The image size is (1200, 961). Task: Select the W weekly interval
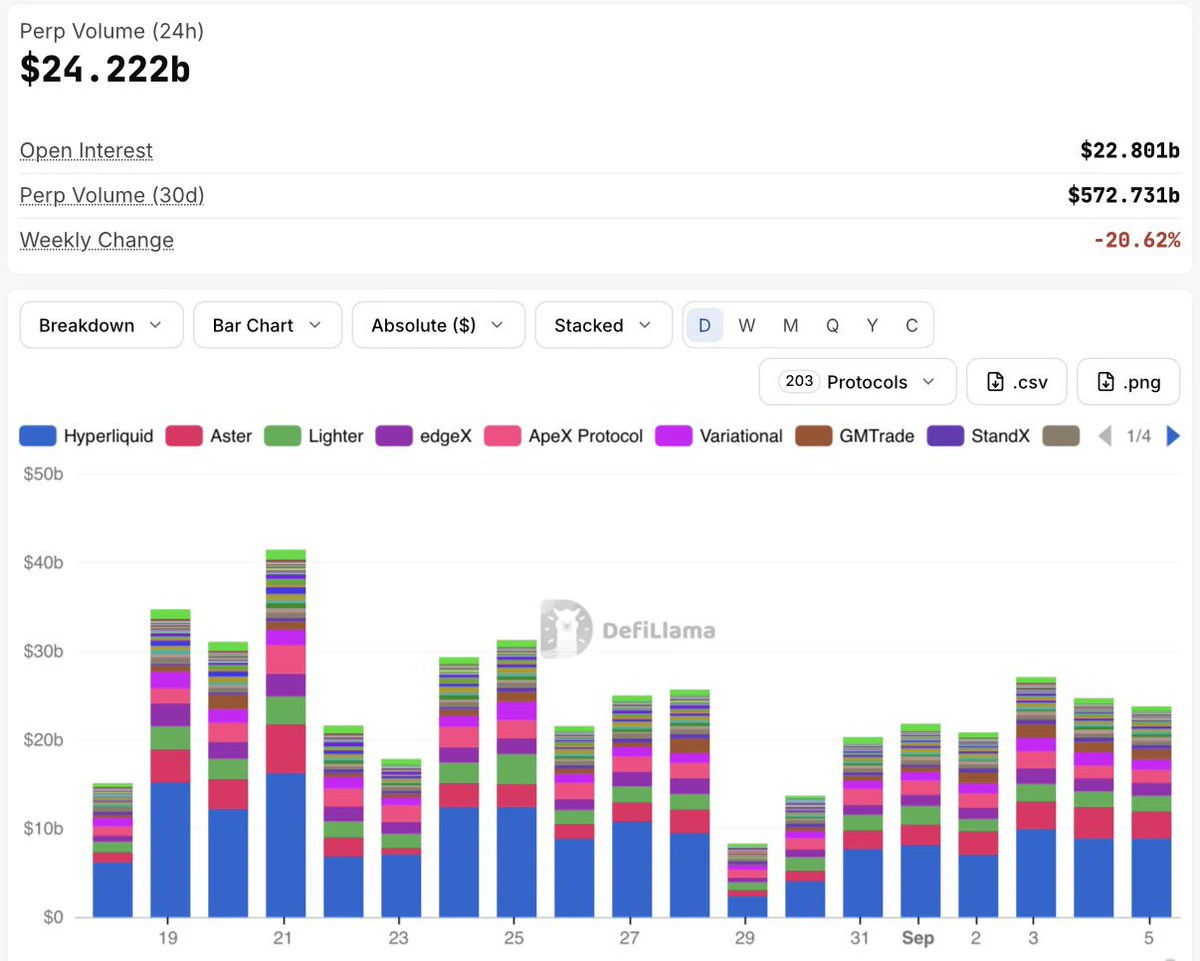747,325
